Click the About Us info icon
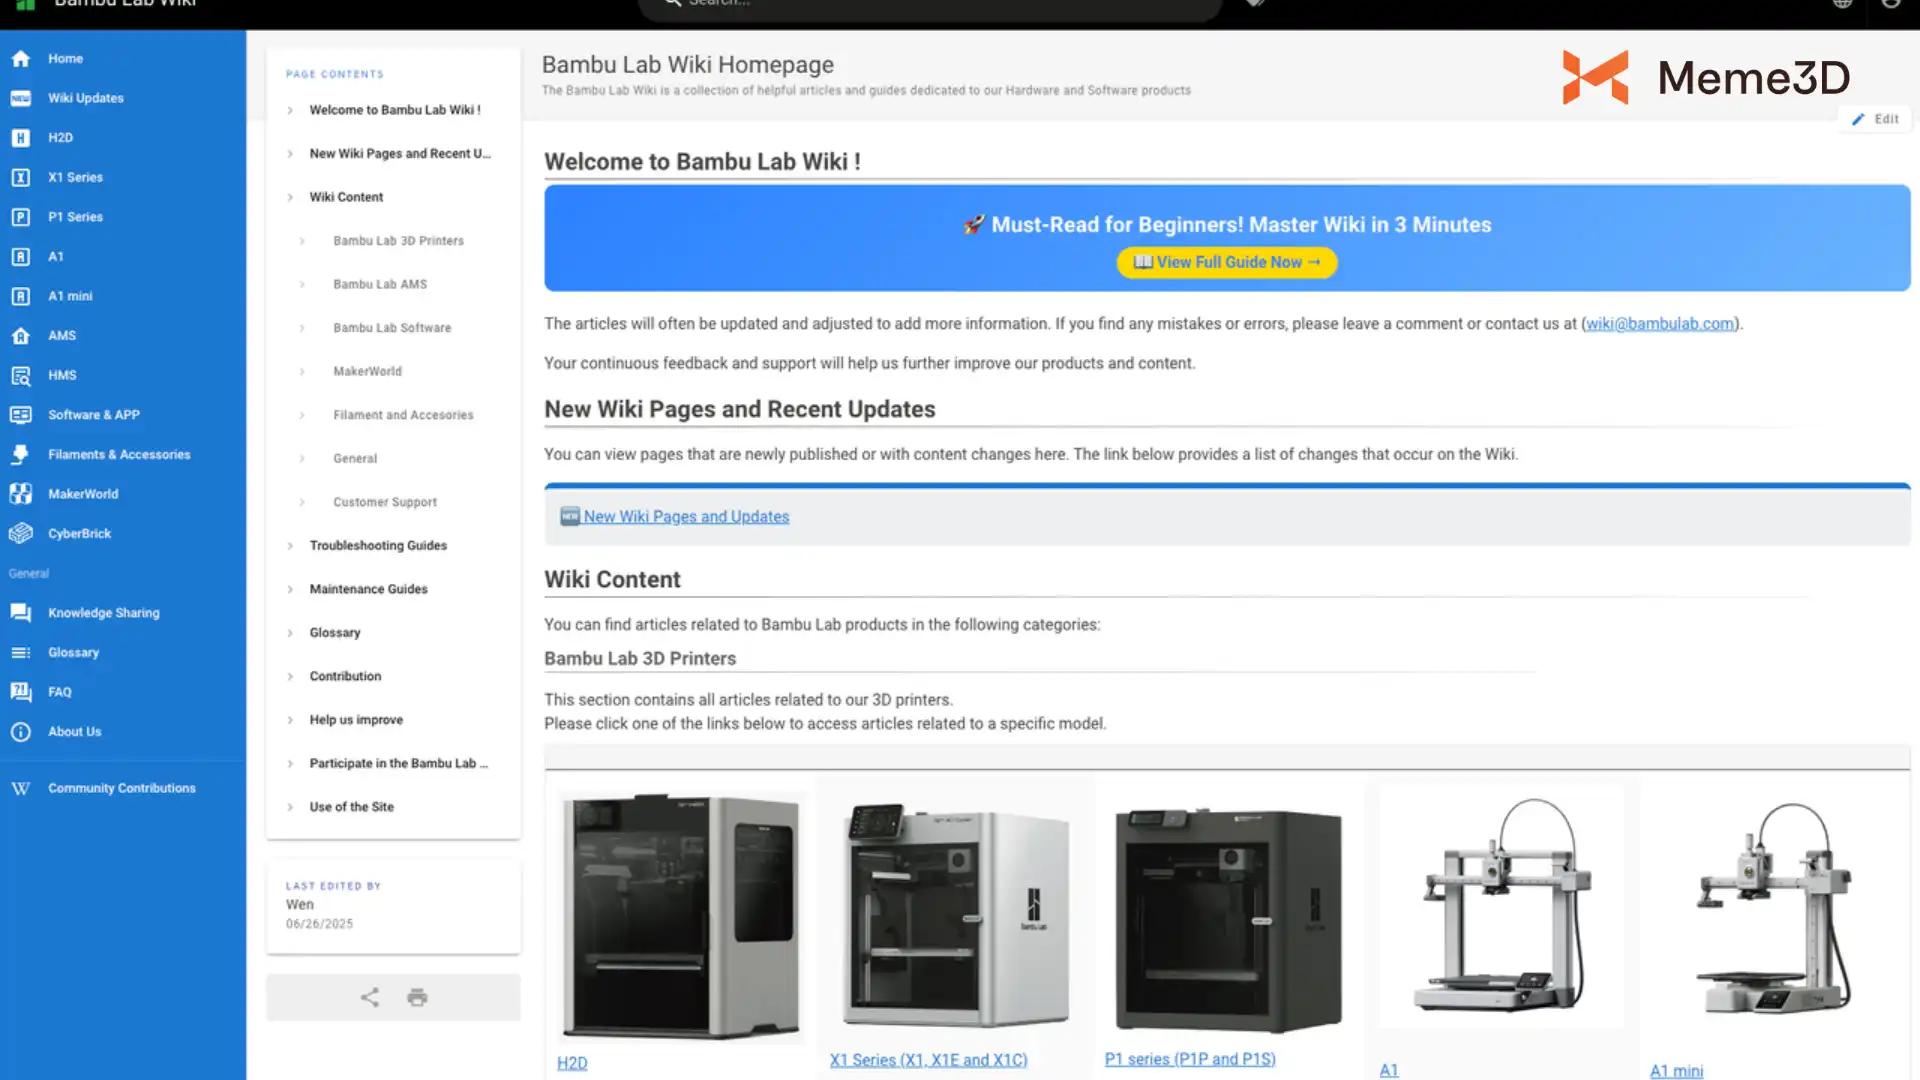The width and height of the screenshot is (1920, 1080). pyautogui.click(x=21, y=732)
